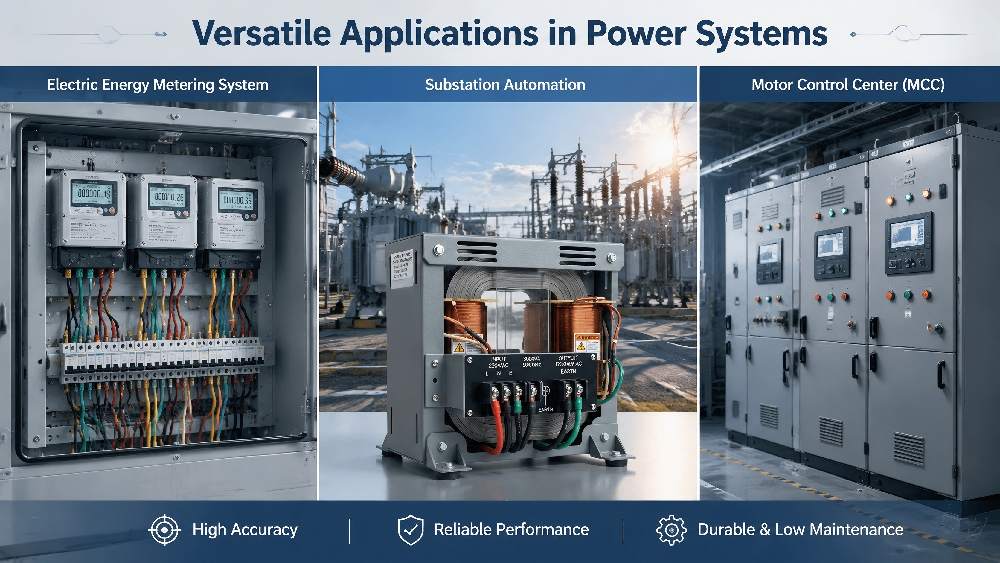Click the circuit breaker row in metering cabinet
Screen dimensions: 1000x563
point(161,360)
